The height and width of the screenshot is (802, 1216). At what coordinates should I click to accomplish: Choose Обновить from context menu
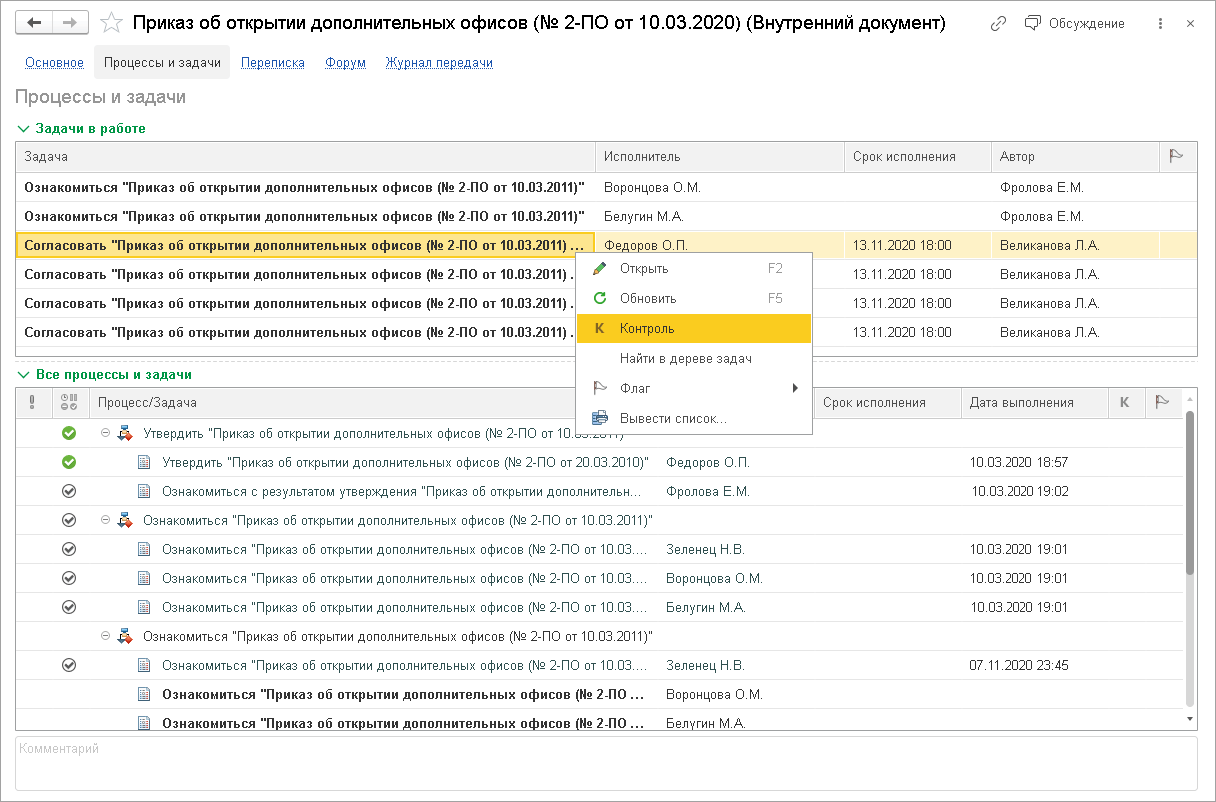coord(694,298)
